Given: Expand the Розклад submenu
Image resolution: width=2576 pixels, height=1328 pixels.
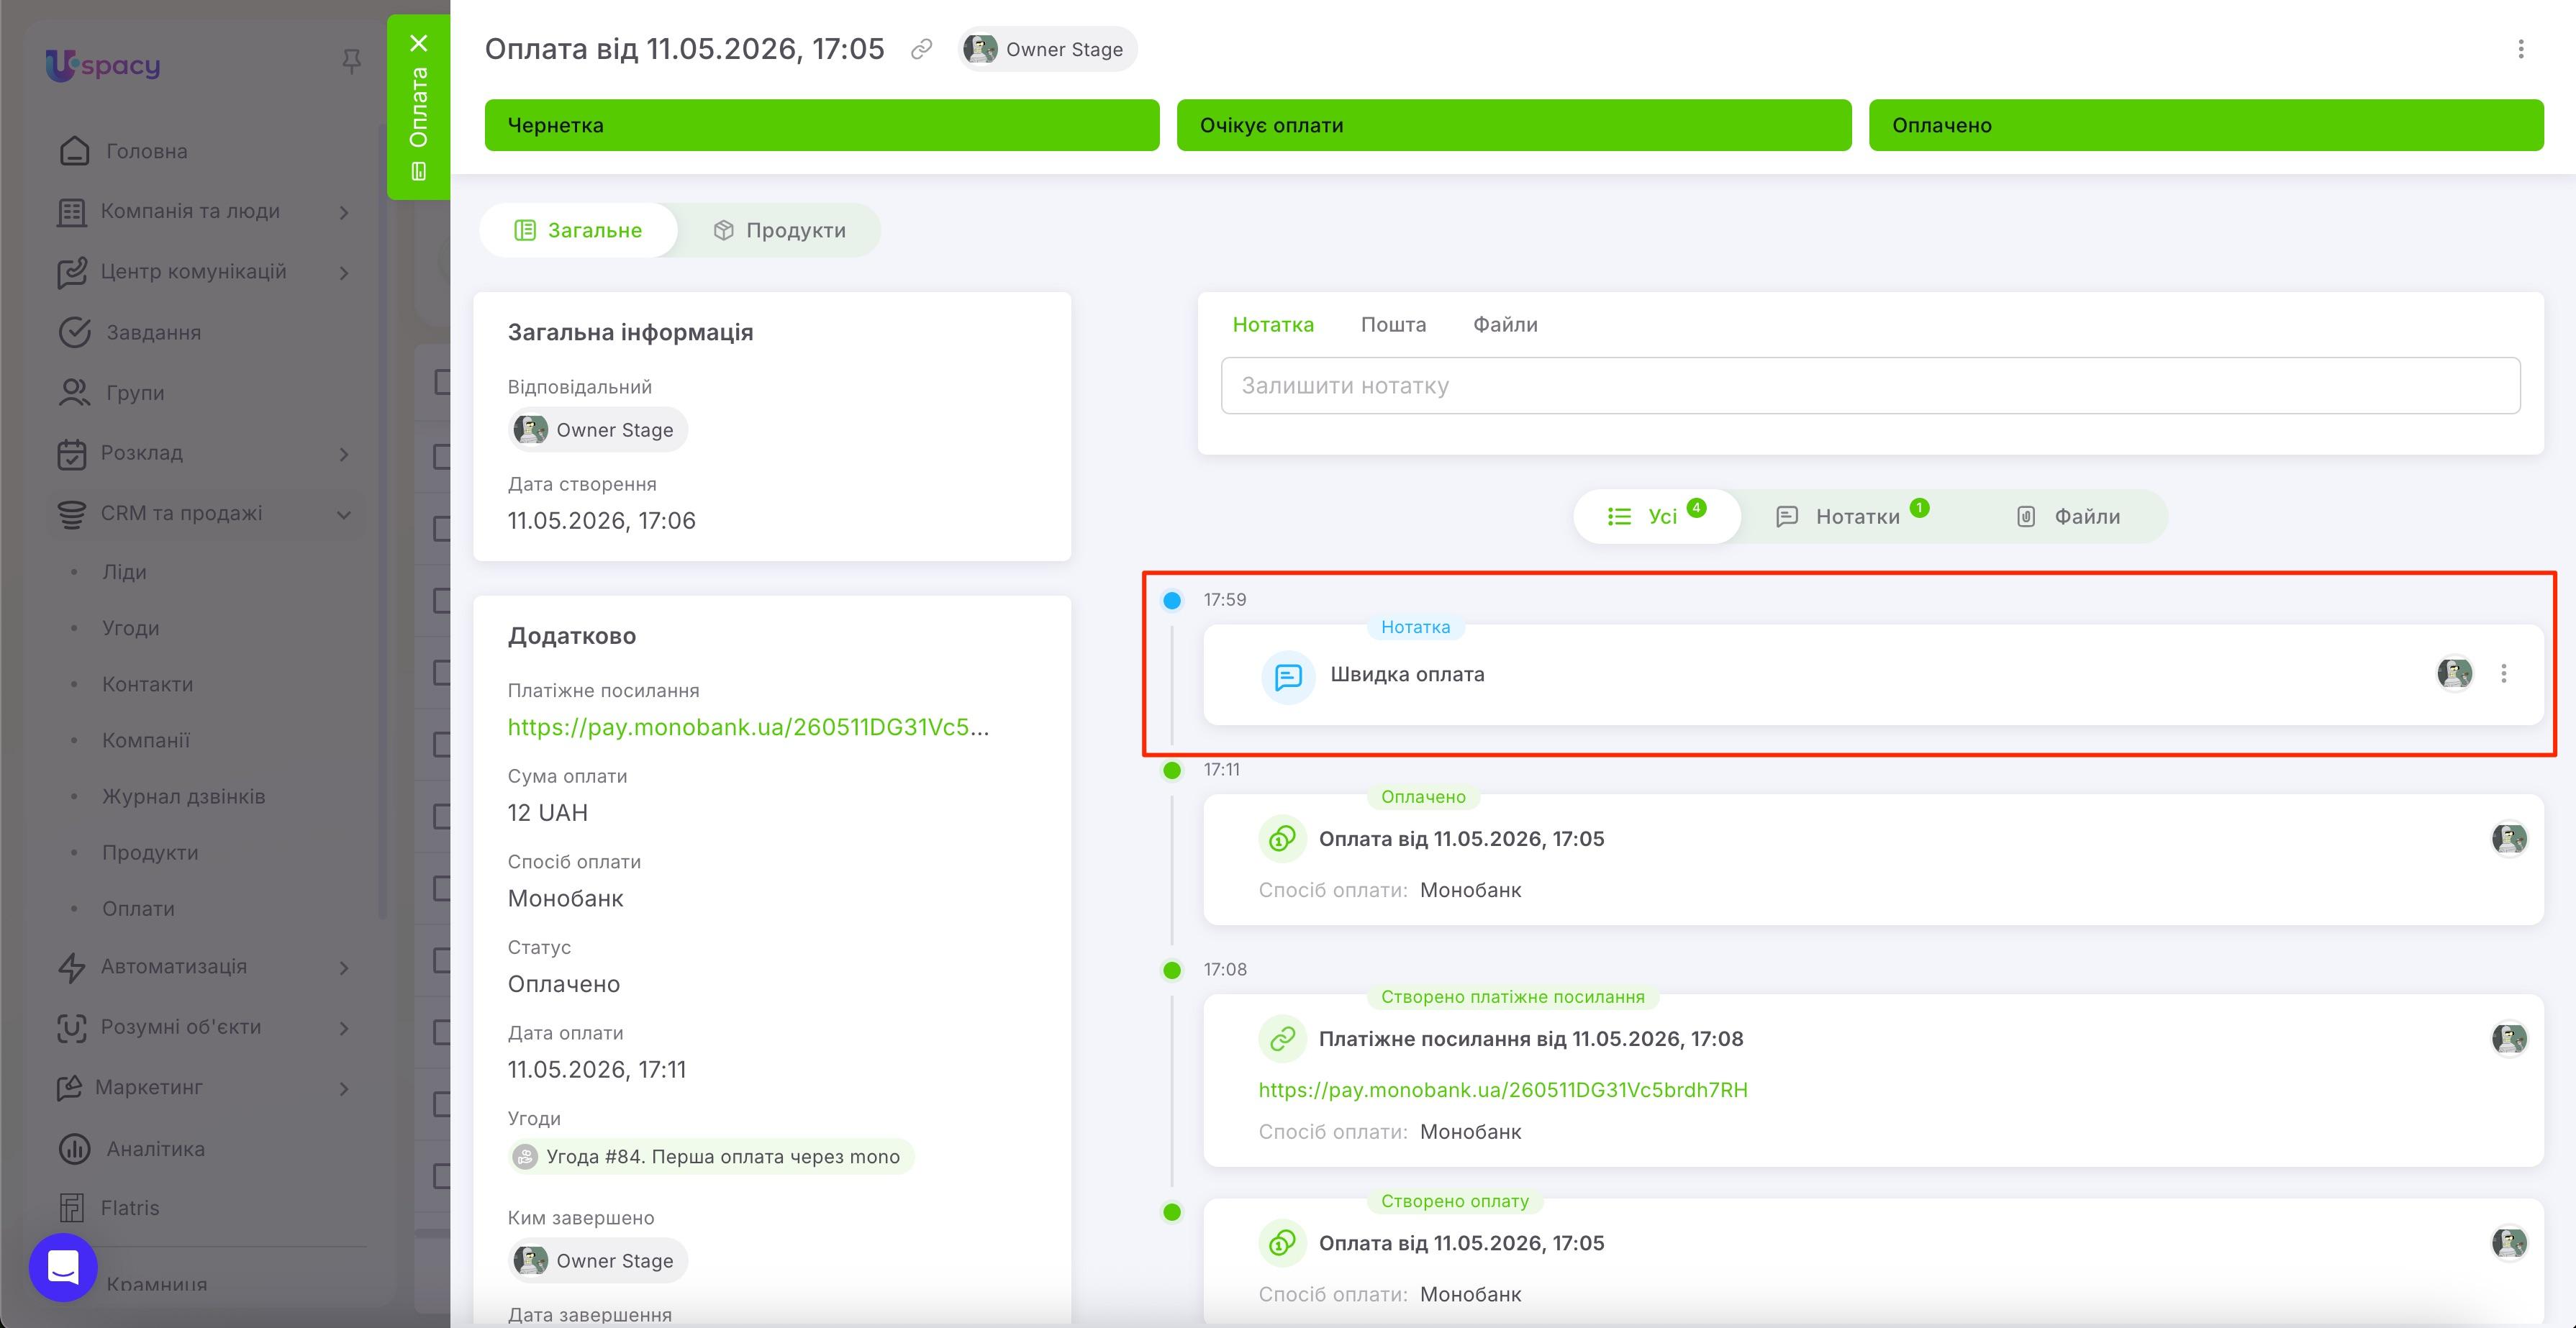Looking at the screenshot, I should tap(344, 454).
